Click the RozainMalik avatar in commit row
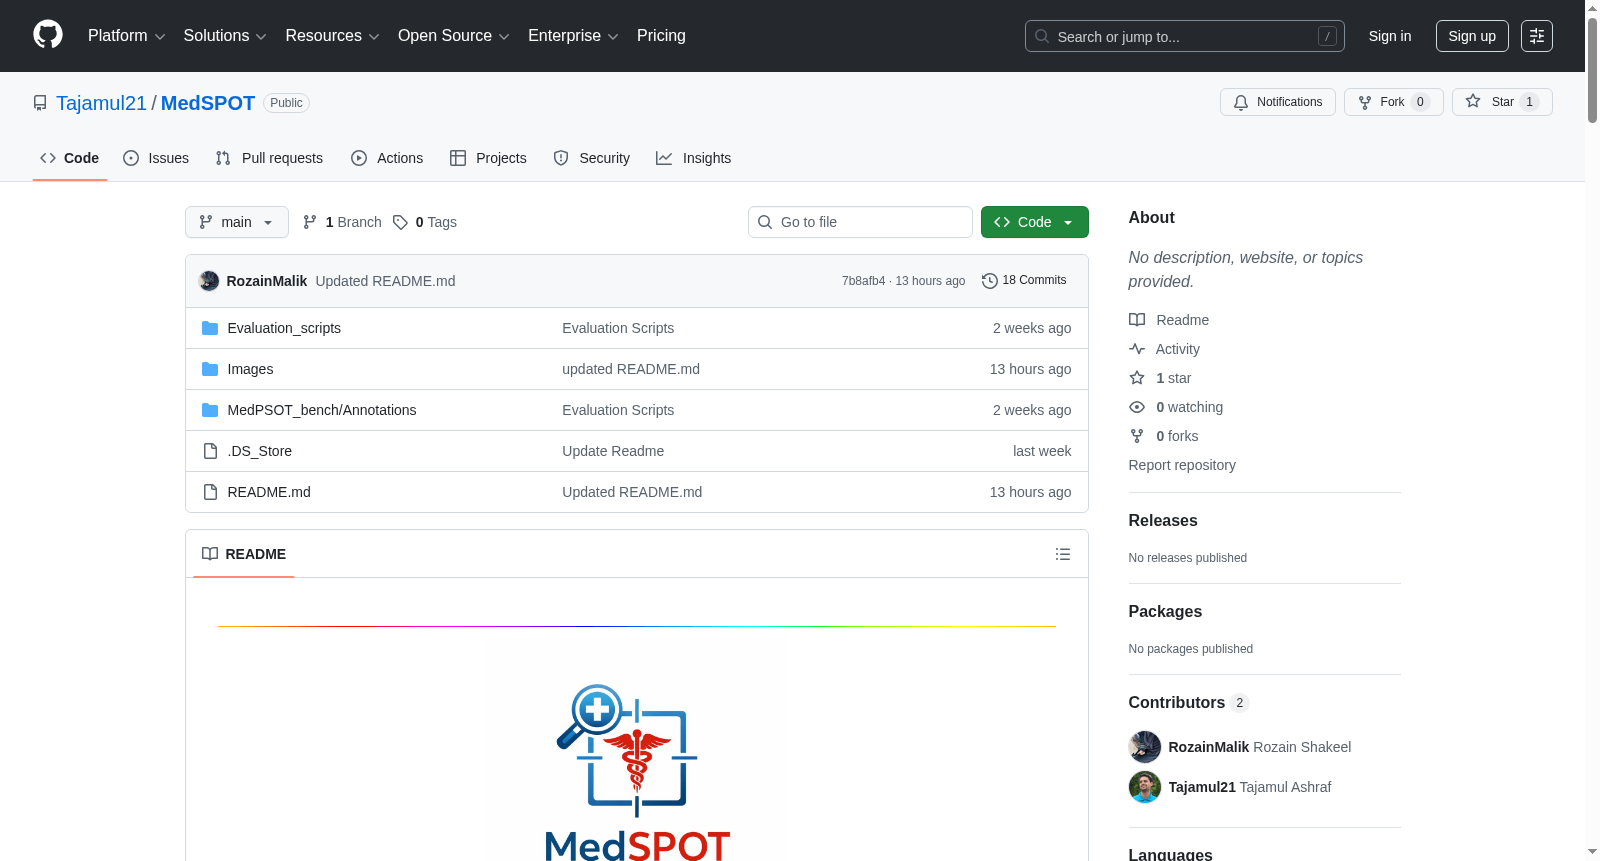This screenshot has width=1600, height=861. click(209, 281)
